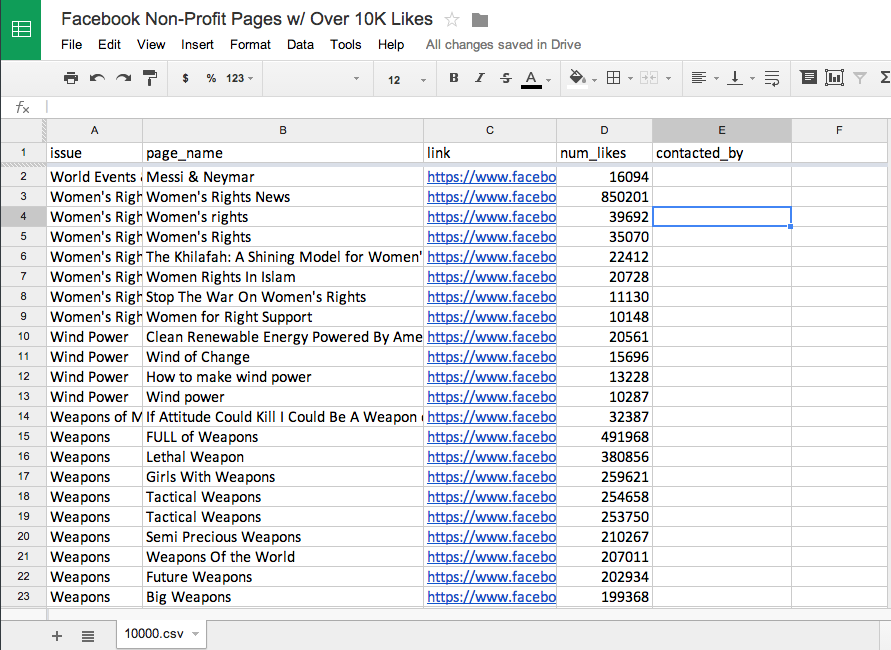Select column E header
The width and height of the screenshot is (891, 650).
tap(722, 130)
